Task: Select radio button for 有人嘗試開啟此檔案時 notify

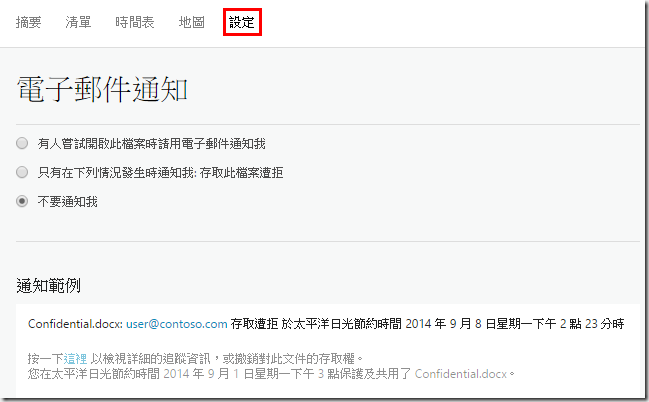Action: pyautogui.click(x=22, y=143)
